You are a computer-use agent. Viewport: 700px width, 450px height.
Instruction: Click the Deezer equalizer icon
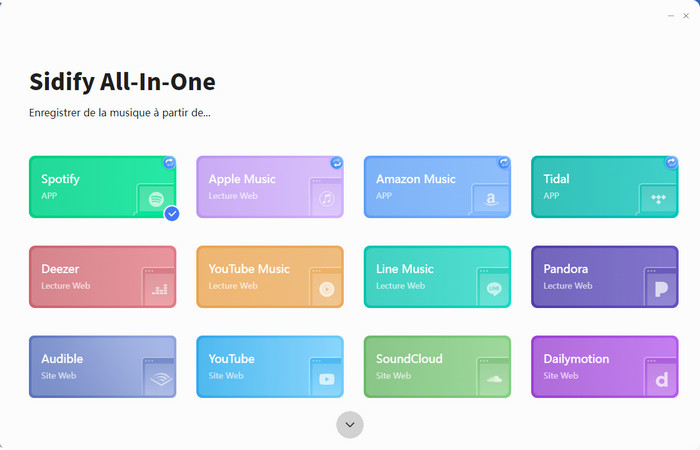pyautogui.click(x=159, y=289)
